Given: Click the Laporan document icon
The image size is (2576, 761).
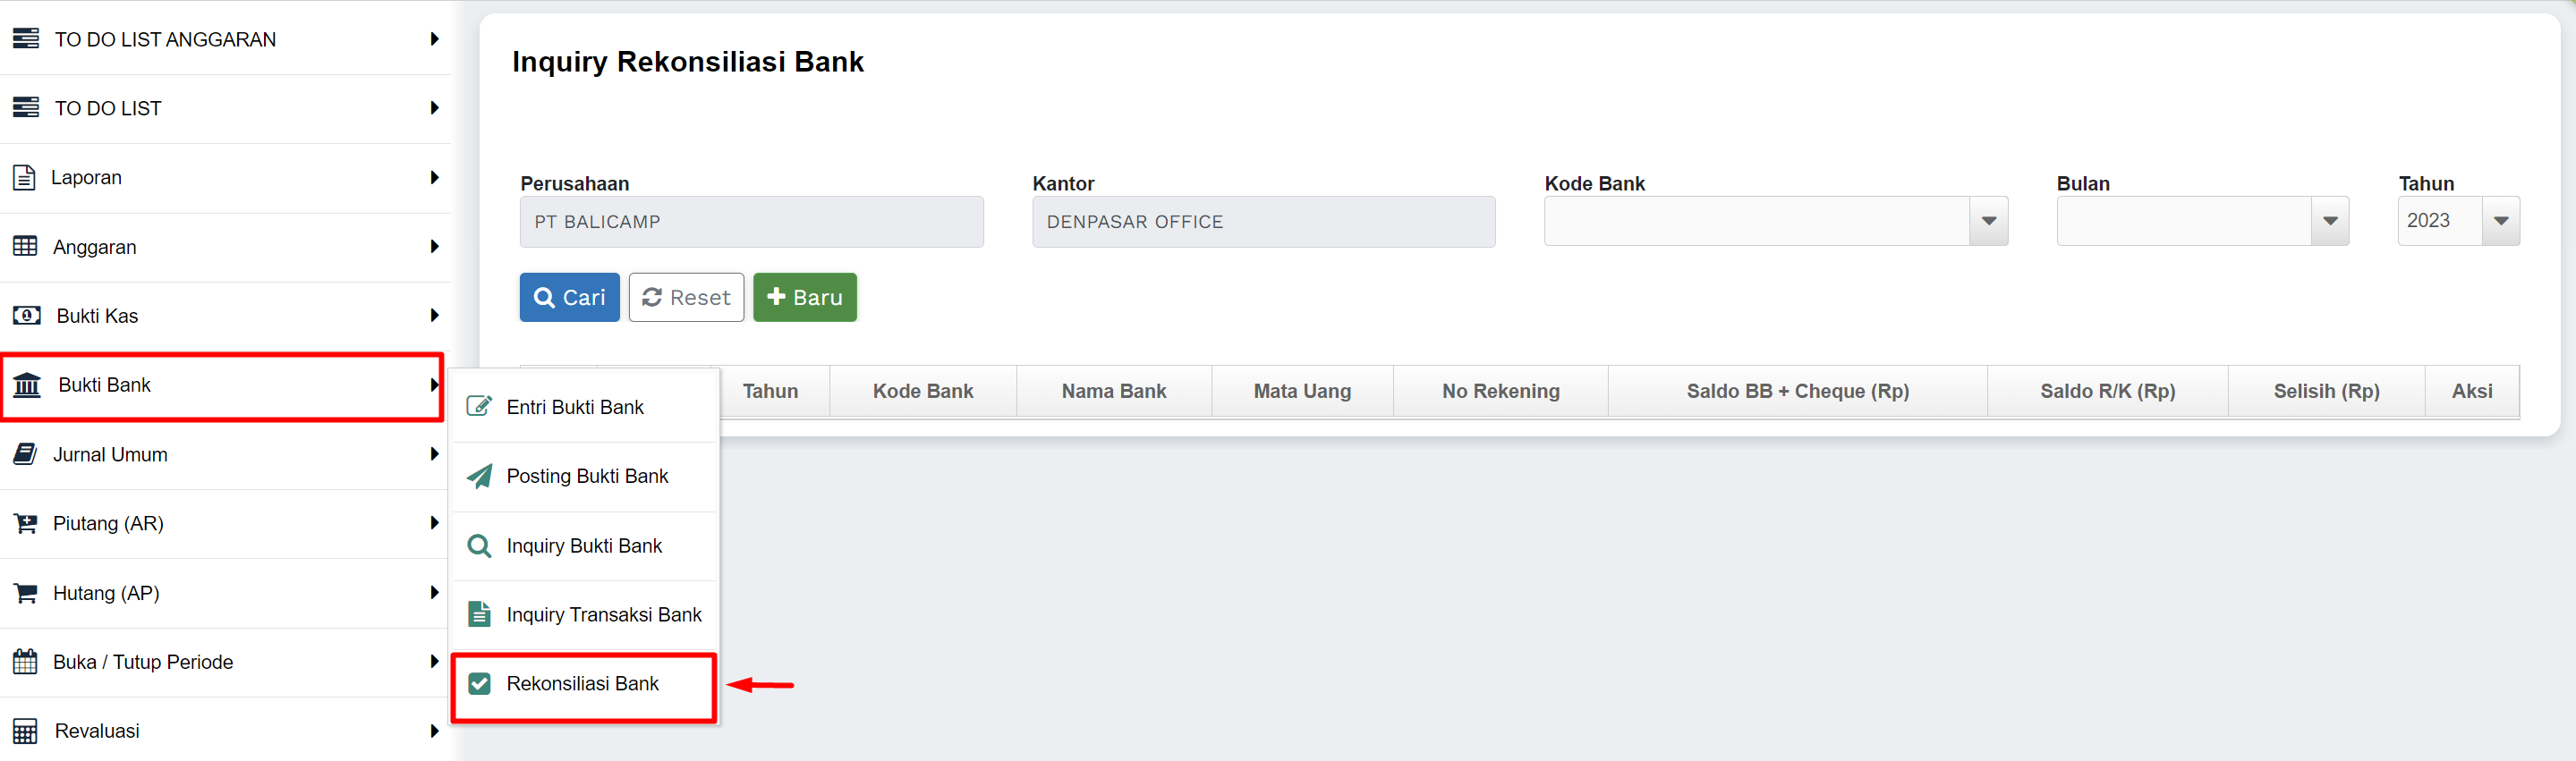Looking at the screenshot, I should [24, 178].
